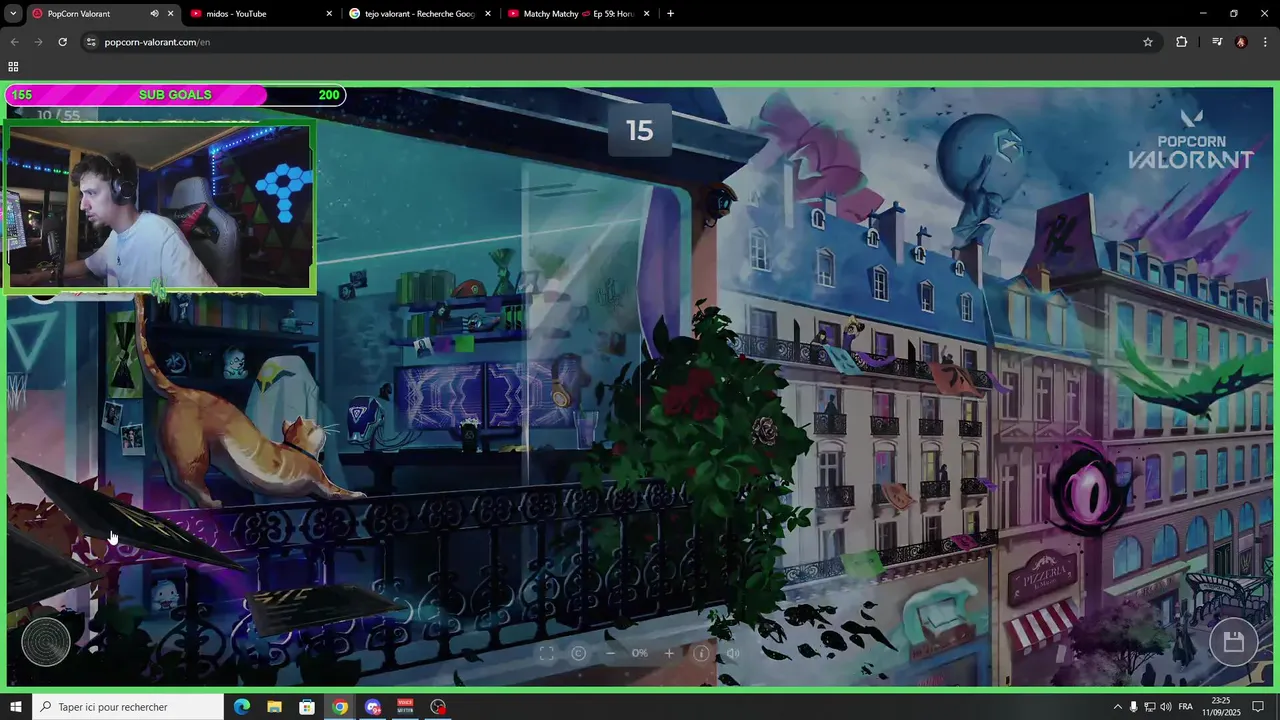1280x720 pixels.
Task: Minimize the Chrome window
Action: (x=1203, y=14)
